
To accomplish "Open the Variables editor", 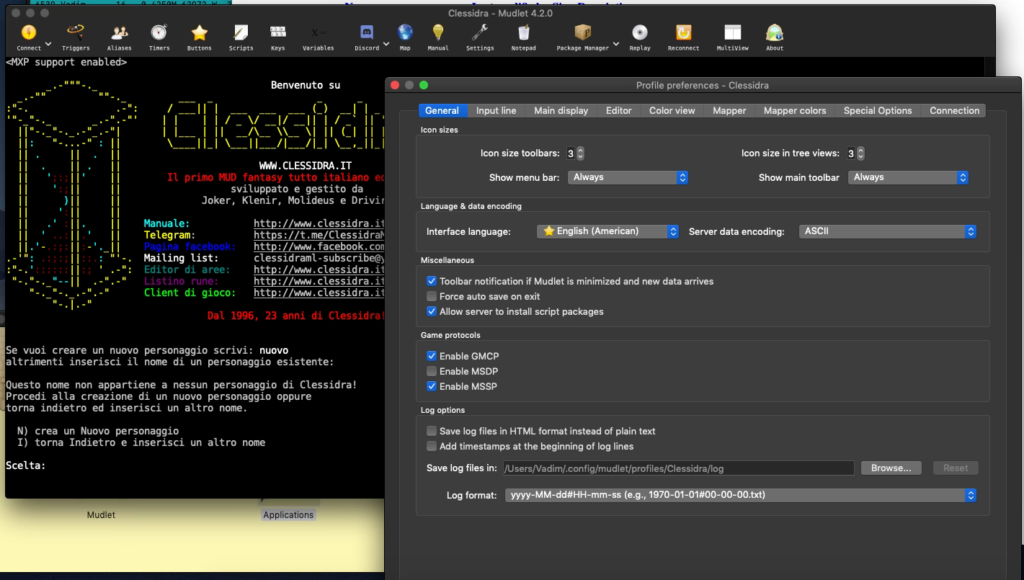I will click(318, 37).
